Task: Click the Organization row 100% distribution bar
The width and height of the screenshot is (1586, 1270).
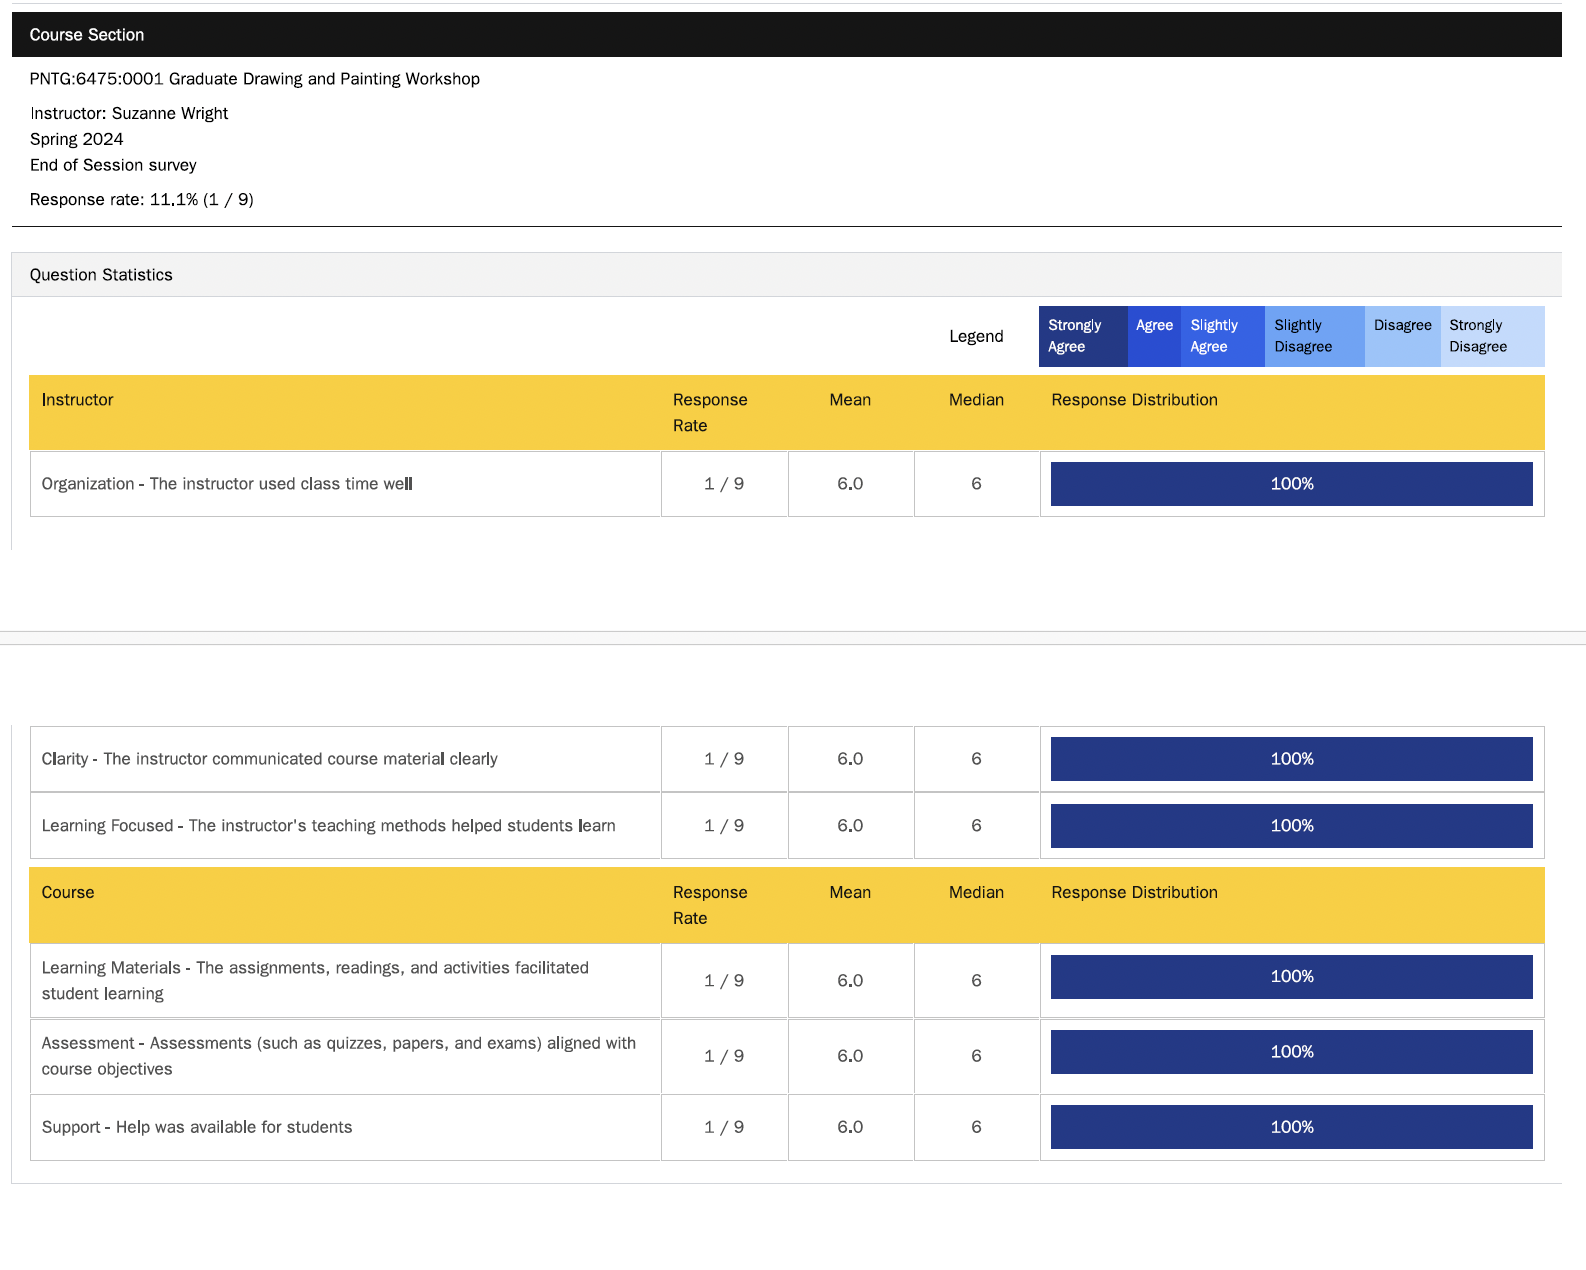Action: coord(1292,484)
